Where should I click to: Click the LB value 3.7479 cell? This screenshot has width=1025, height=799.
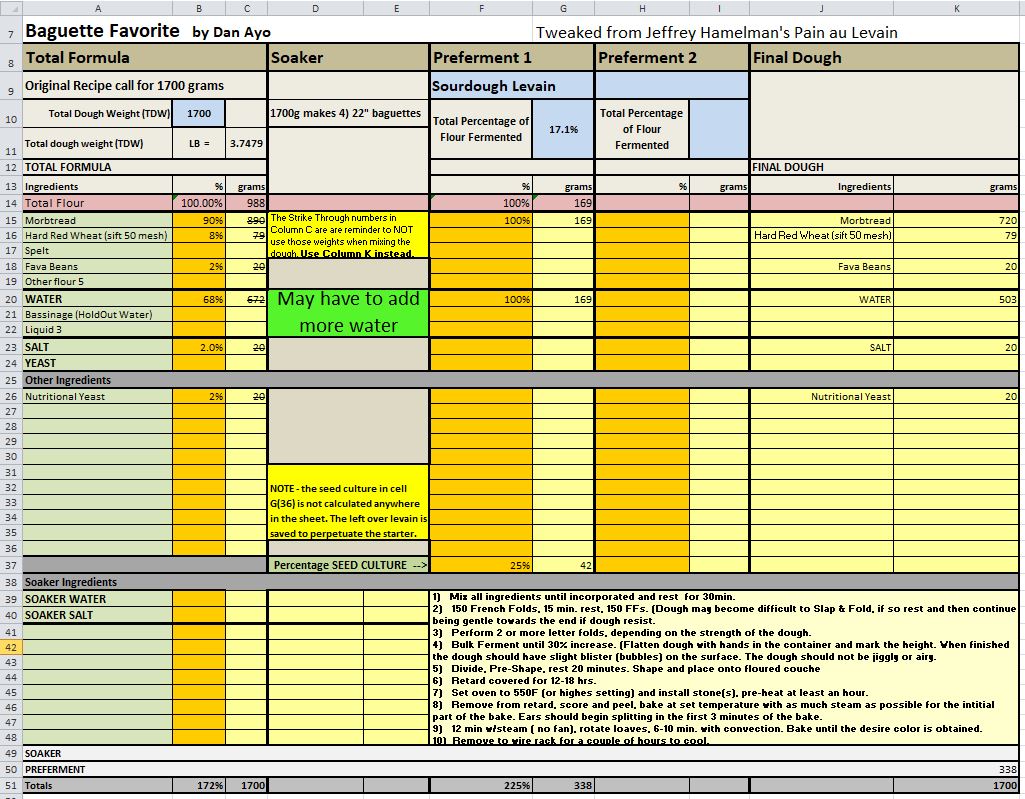click(x=246, y=143)
